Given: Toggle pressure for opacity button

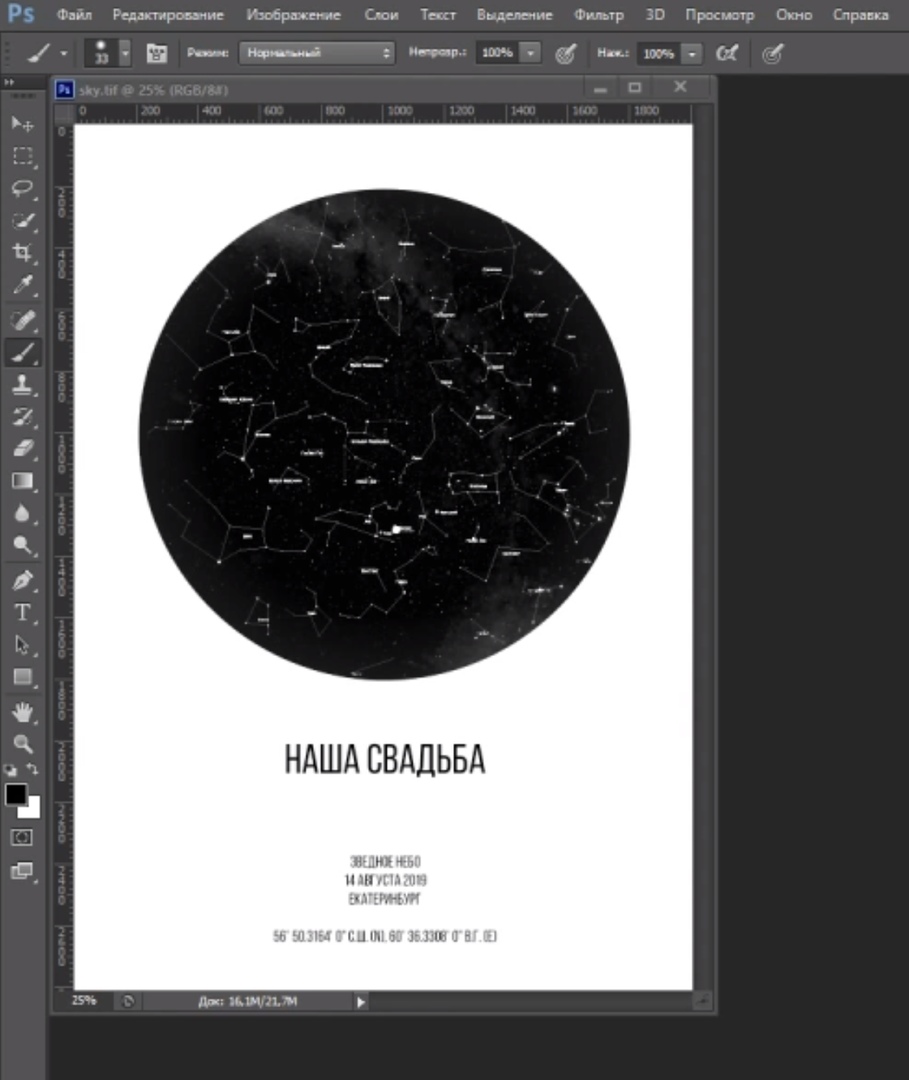Looking at the screenshot, I should (x=565, y=53).
